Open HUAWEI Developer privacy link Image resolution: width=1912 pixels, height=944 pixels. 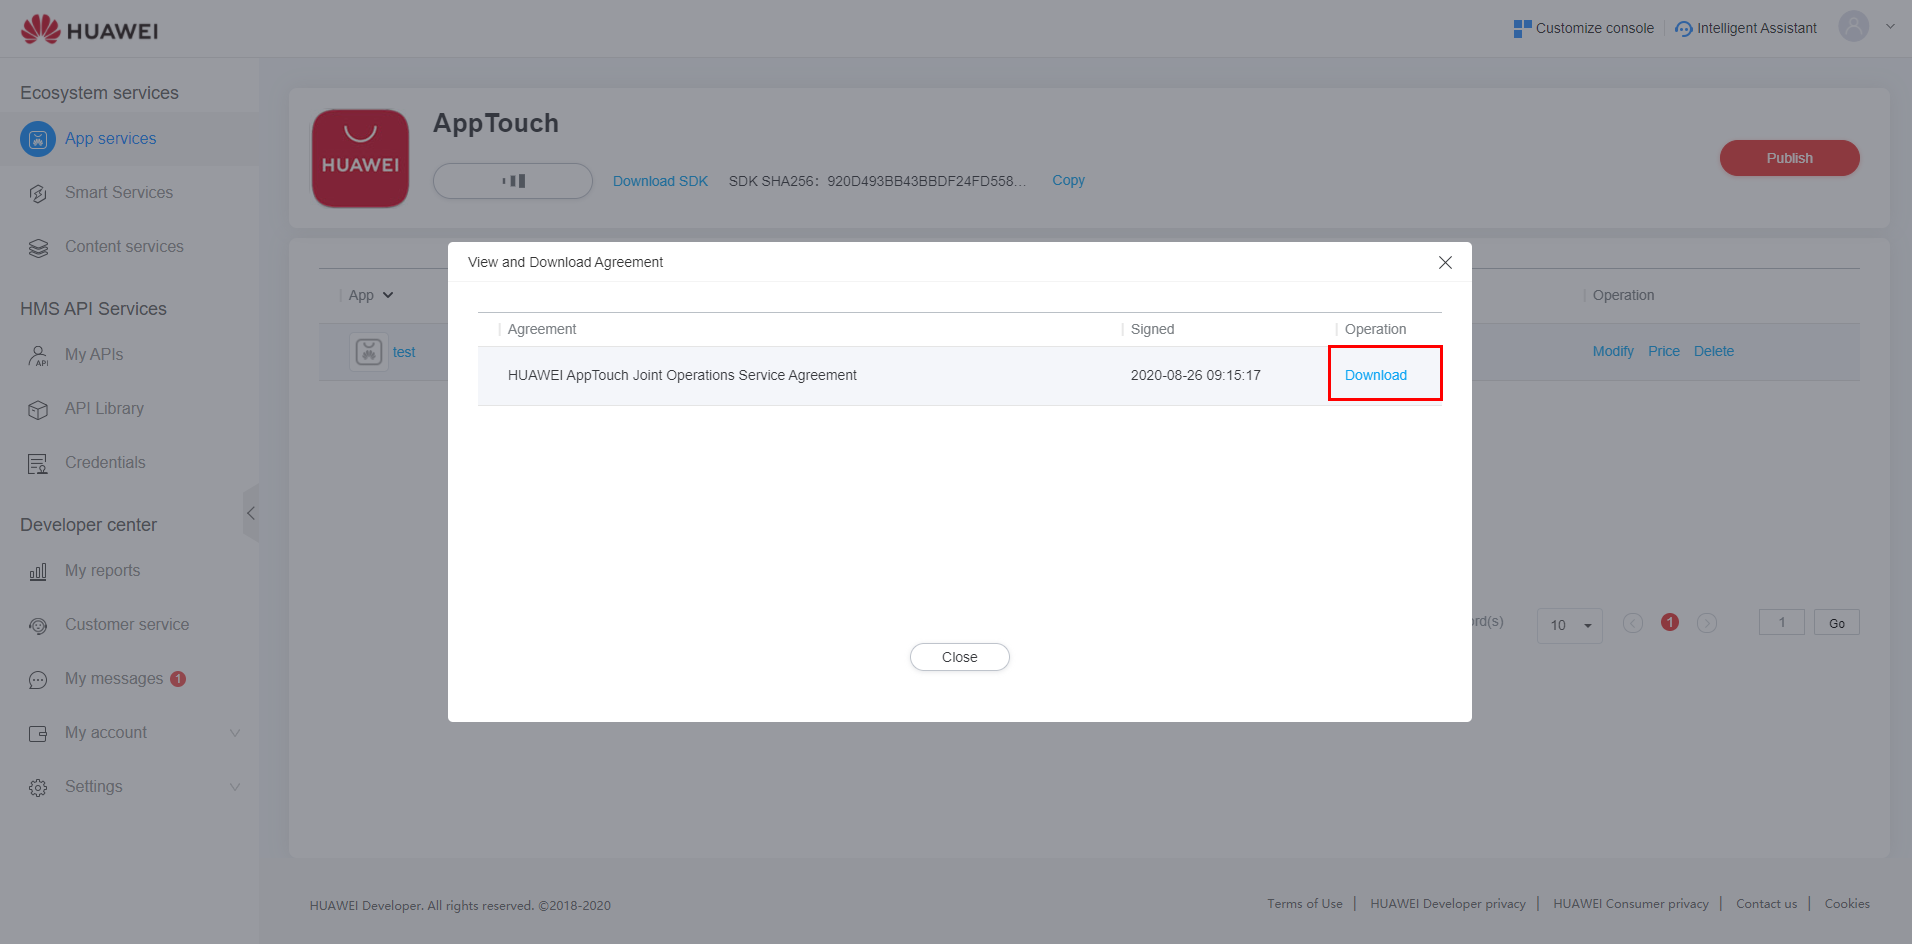click(x=1448, y=903)
